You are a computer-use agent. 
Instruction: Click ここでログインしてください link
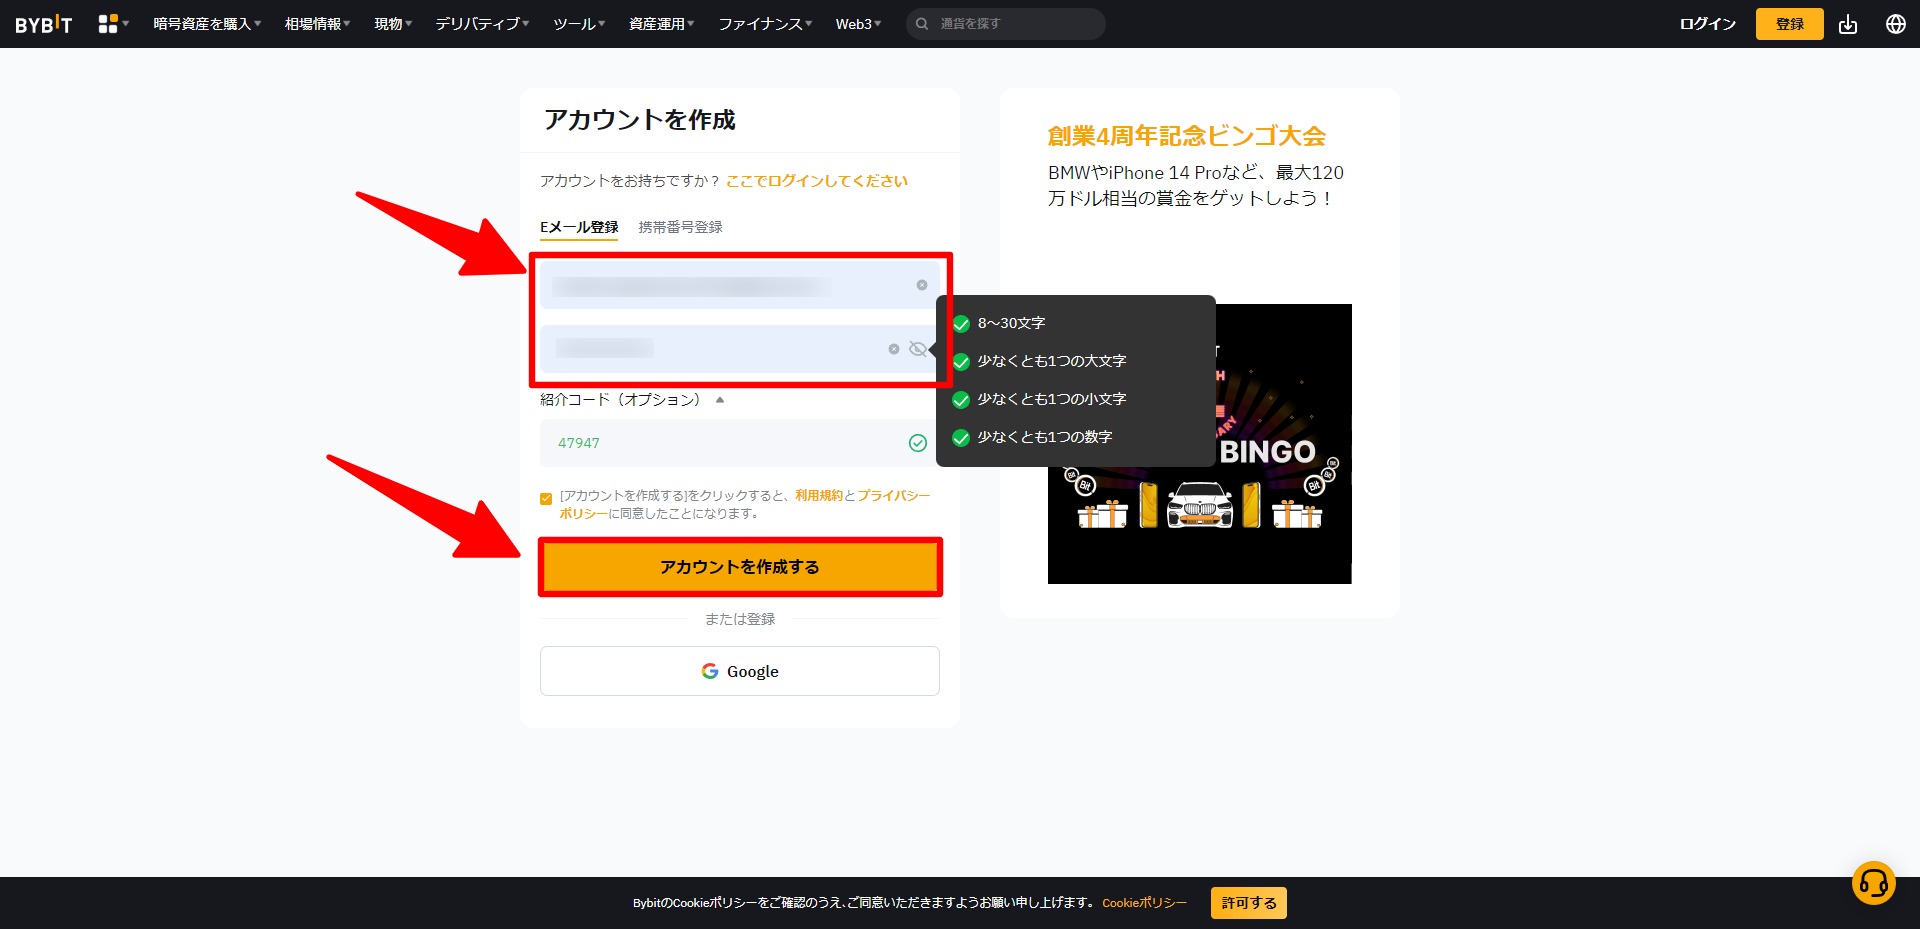point(817,181)
